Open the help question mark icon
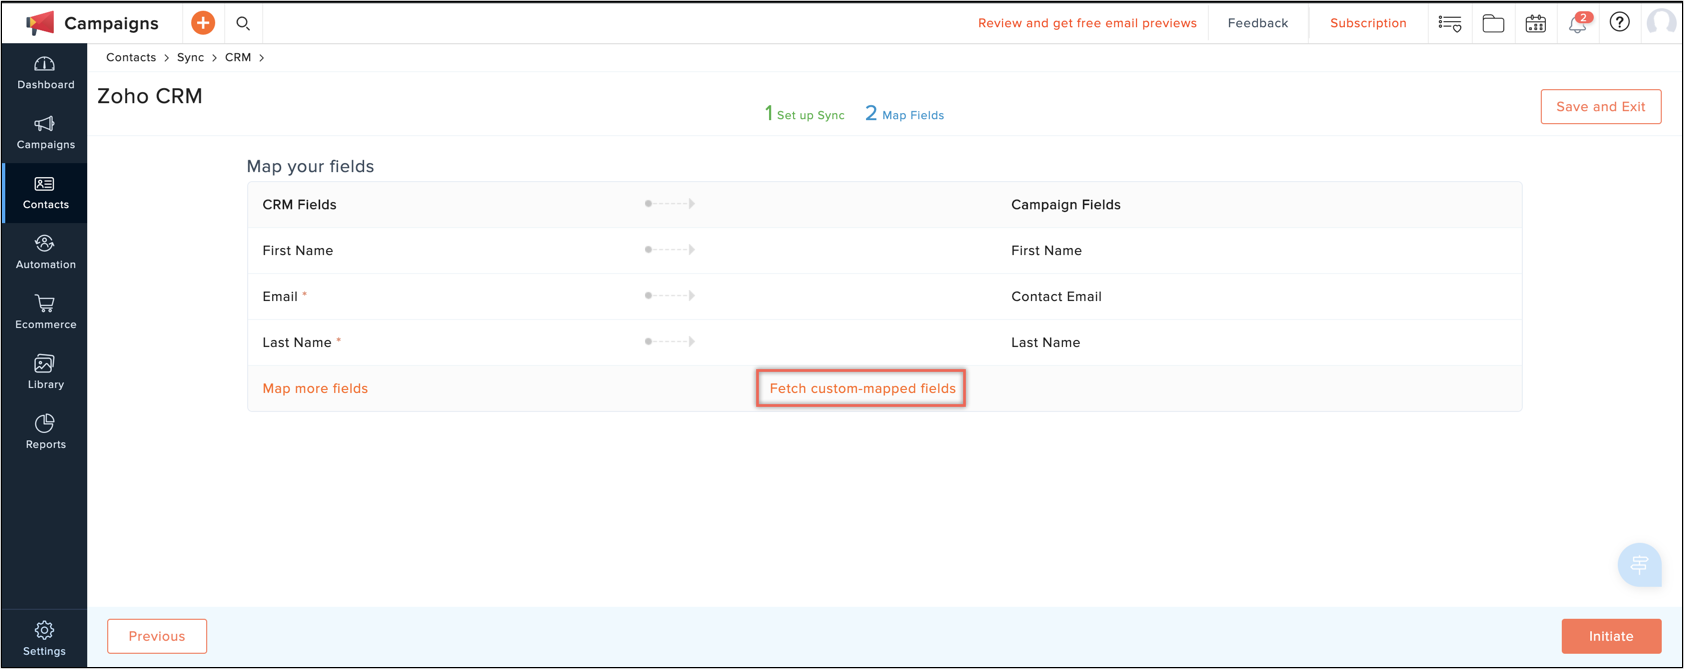The height and width of the screenshot is (669, 1684). pos(1620,22)
